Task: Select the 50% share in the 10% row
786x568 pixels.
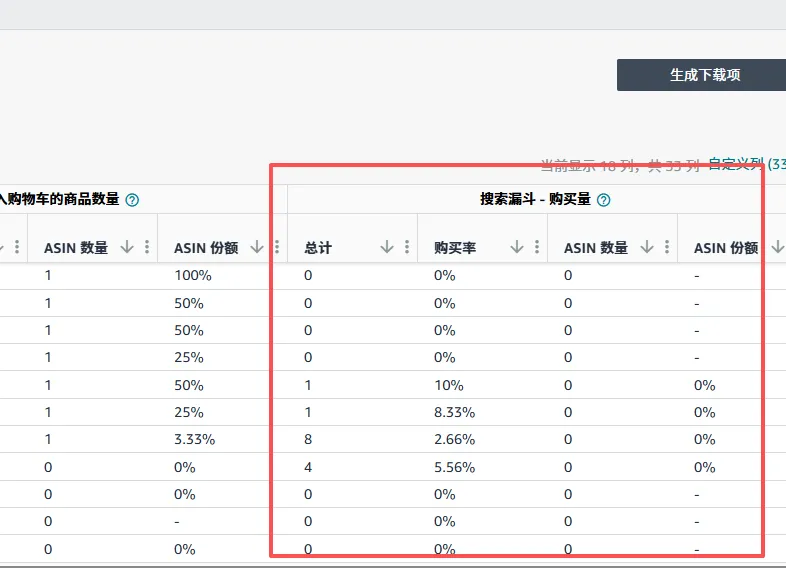Action: (189, 385)
